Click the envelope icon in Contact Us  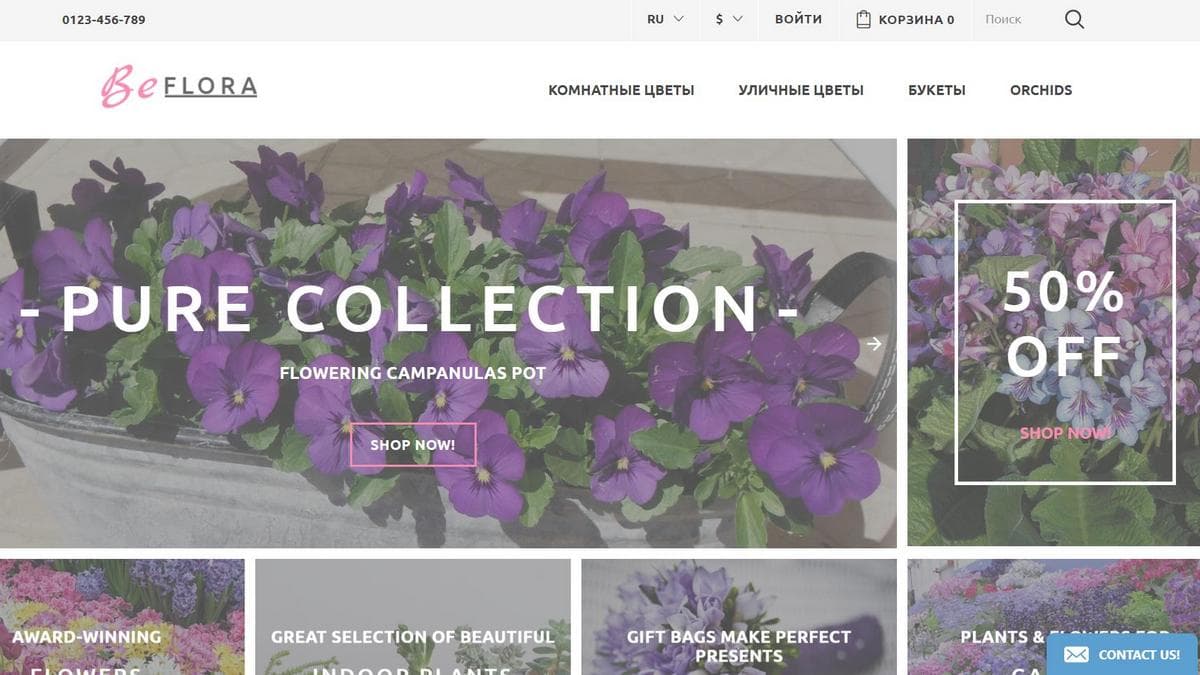click(x=1076, y=655)
